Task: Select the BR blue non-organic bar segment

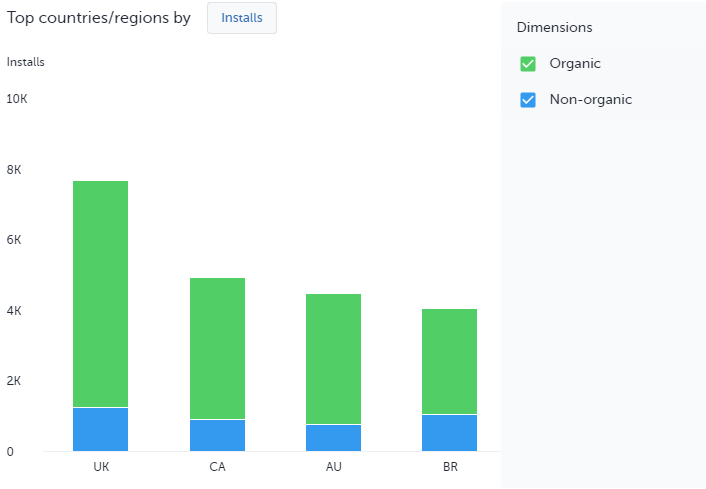Action: pyautogui.click(x=449, y=433)
